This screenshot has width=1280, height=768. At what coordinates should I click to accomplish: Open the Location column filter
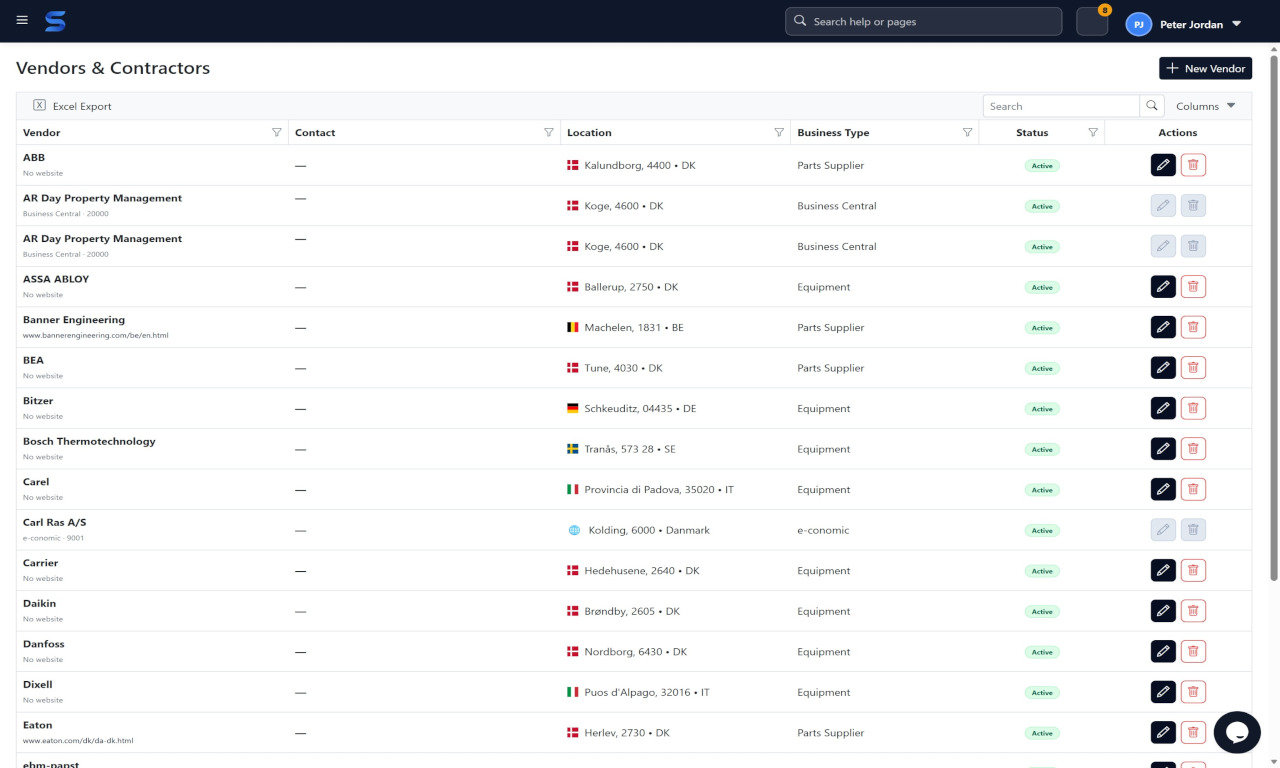(779, 132)
